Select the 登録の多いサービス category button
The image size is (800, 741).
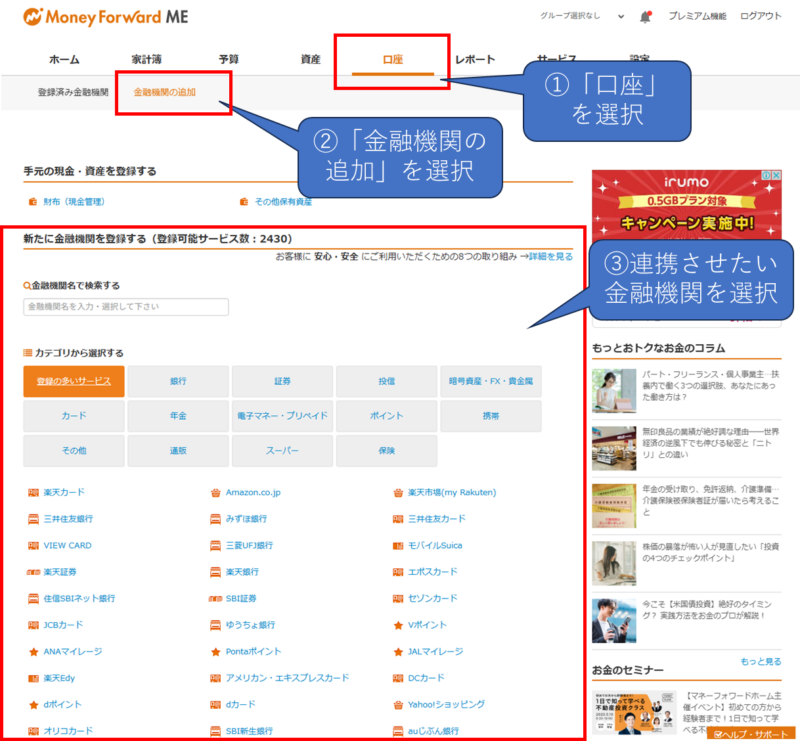pyautogui.click(x=74, y=381)
